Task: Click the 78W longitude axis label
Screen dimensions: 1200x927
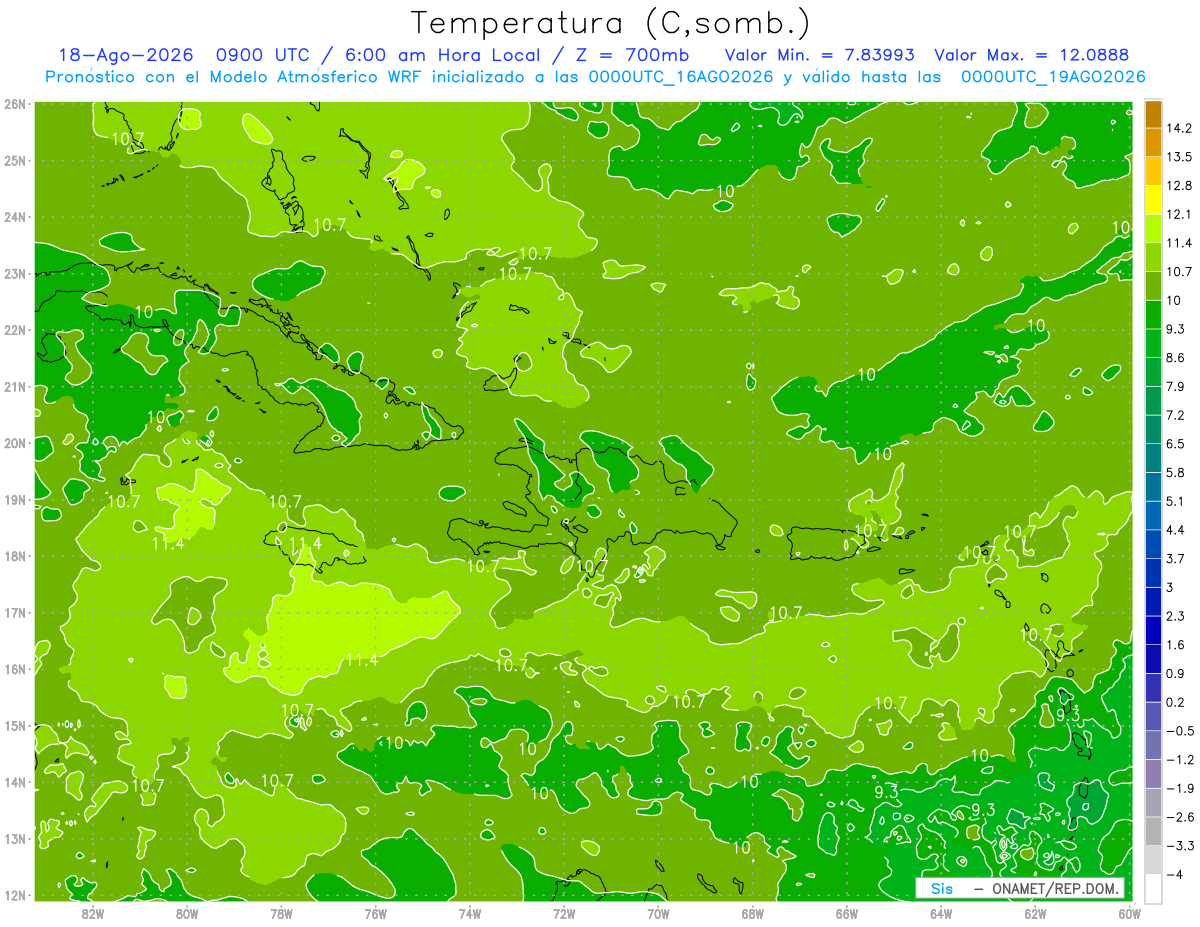Action: coord(281,913)
